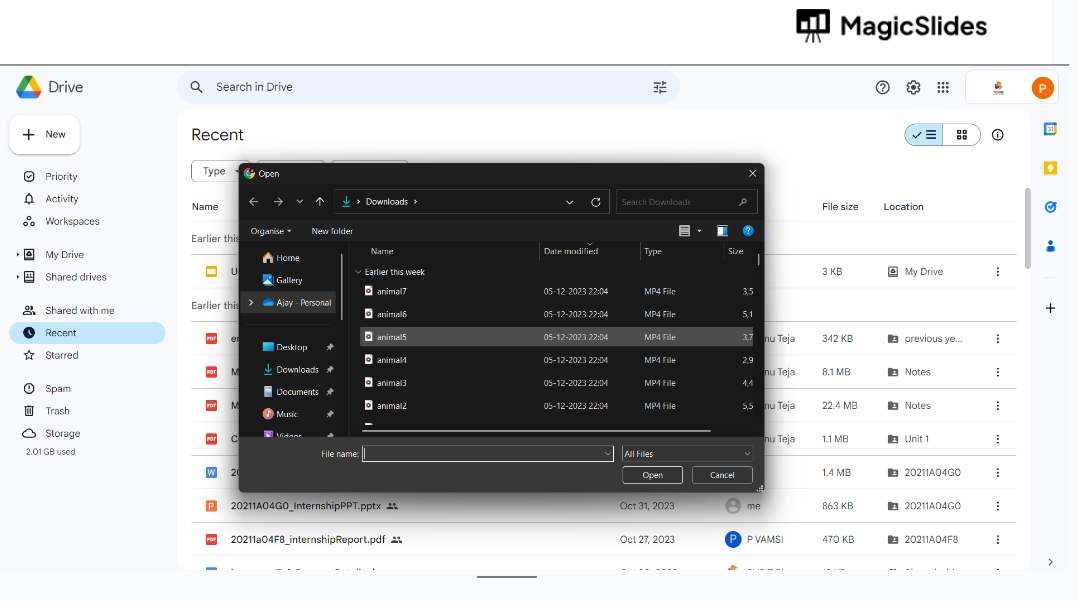Sort files by Type column
This screenshot has width=1078, height=601.
coord(652,251)
